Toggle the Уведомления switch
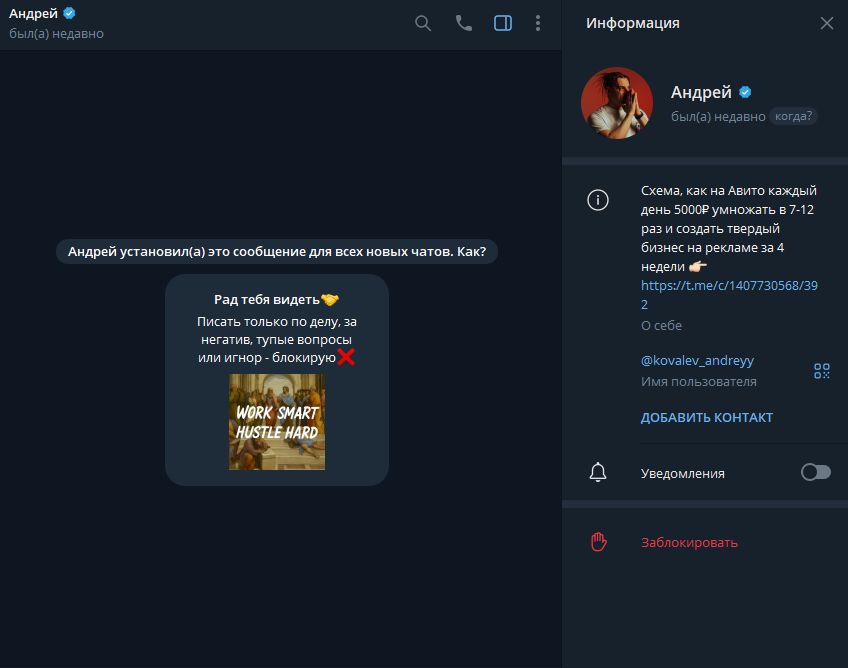This screenshot has height=668, width=848. 816,472
